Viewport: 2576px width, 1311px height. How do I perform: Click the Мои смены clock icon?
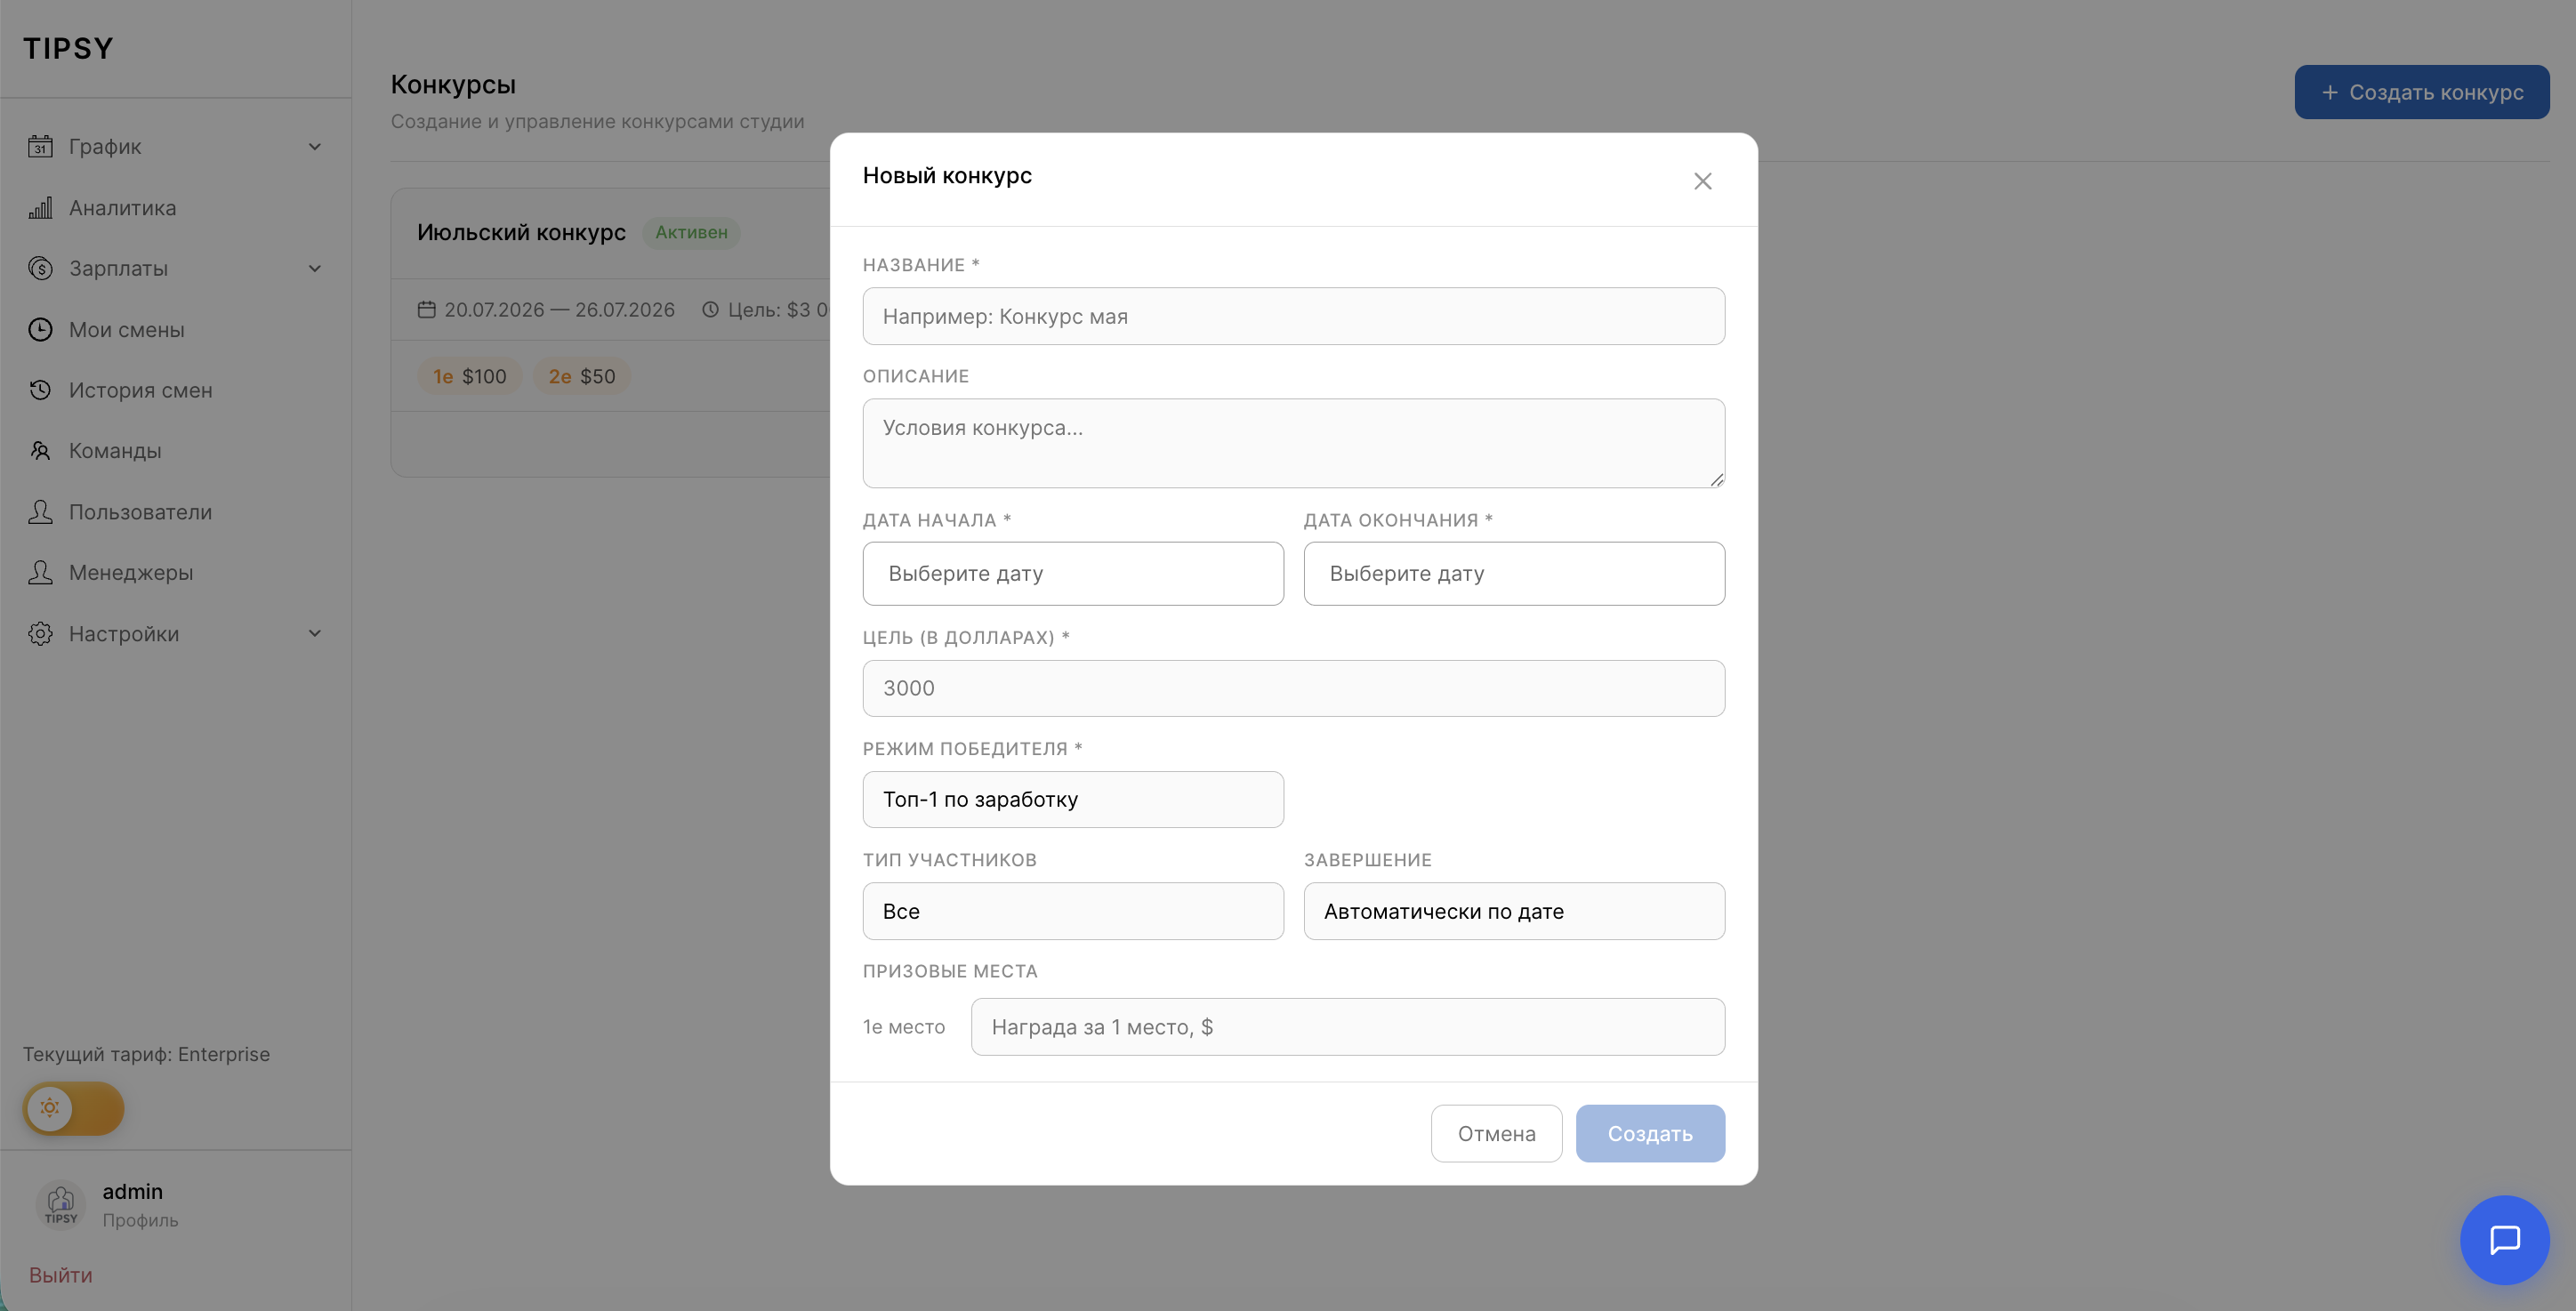[40, 329]
